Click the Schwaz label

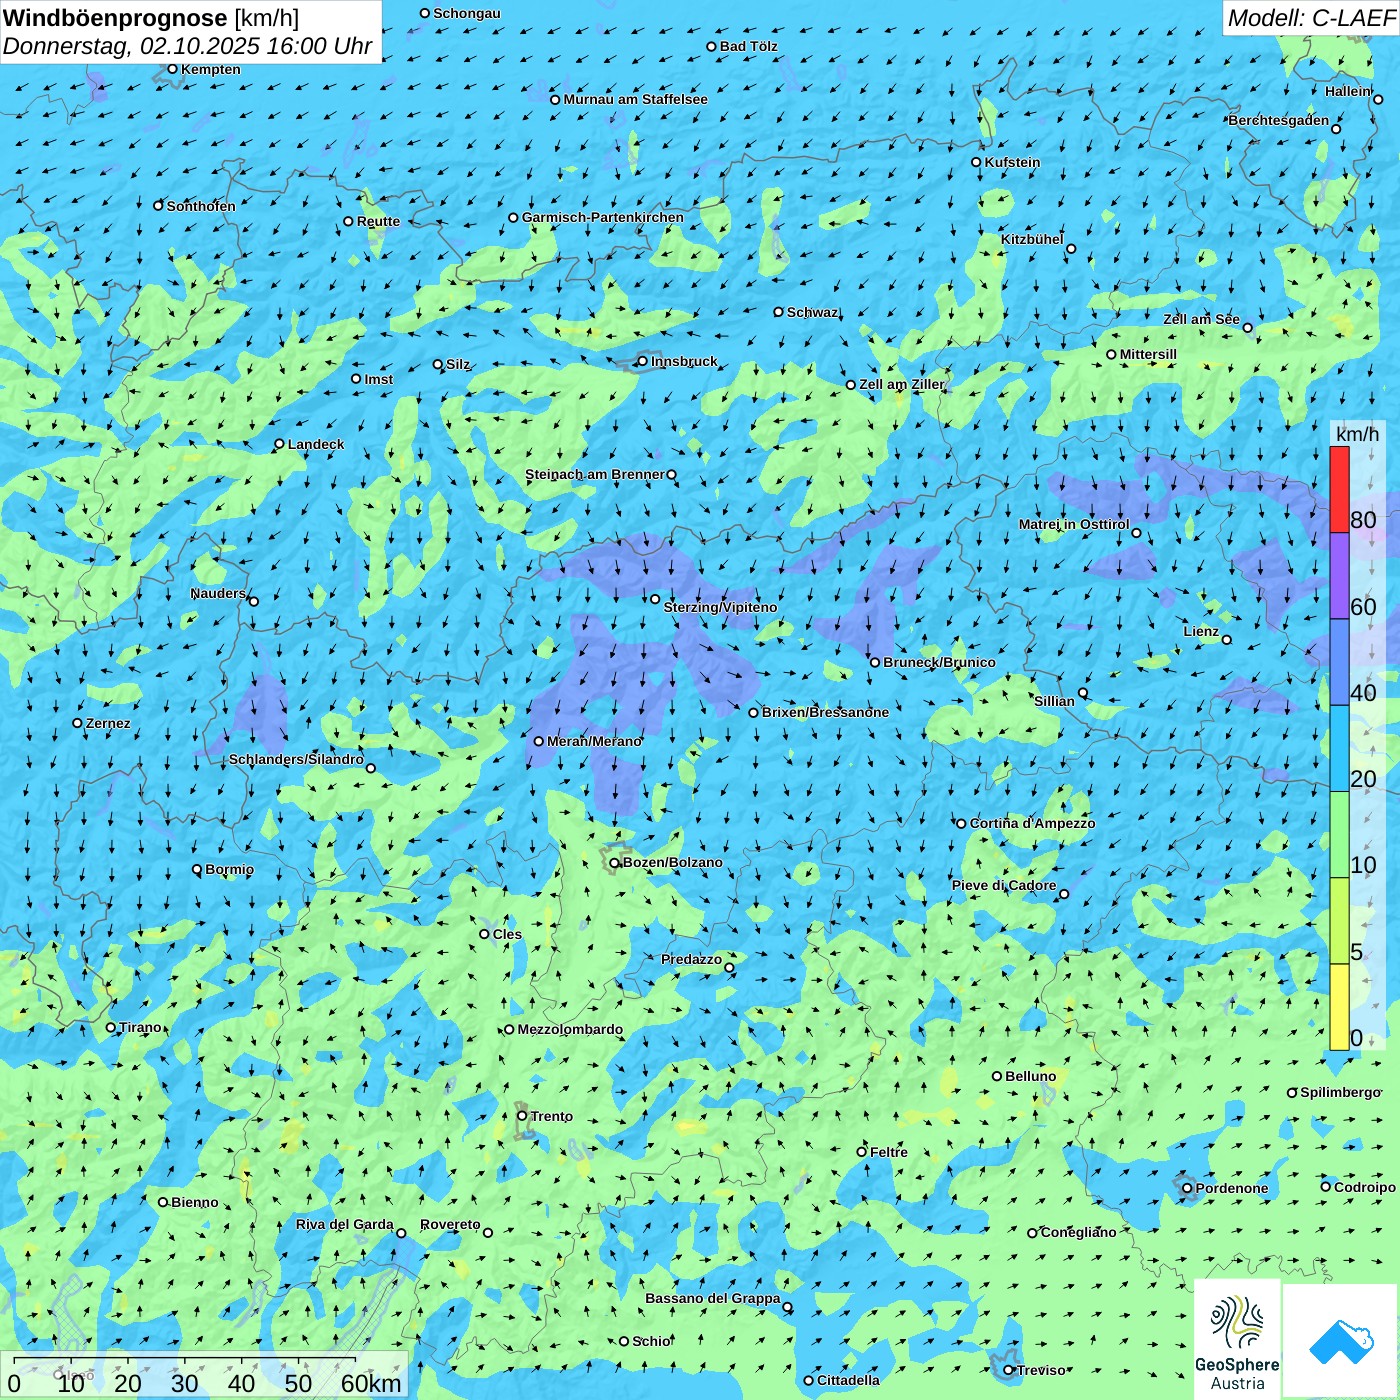coord(812,312)
